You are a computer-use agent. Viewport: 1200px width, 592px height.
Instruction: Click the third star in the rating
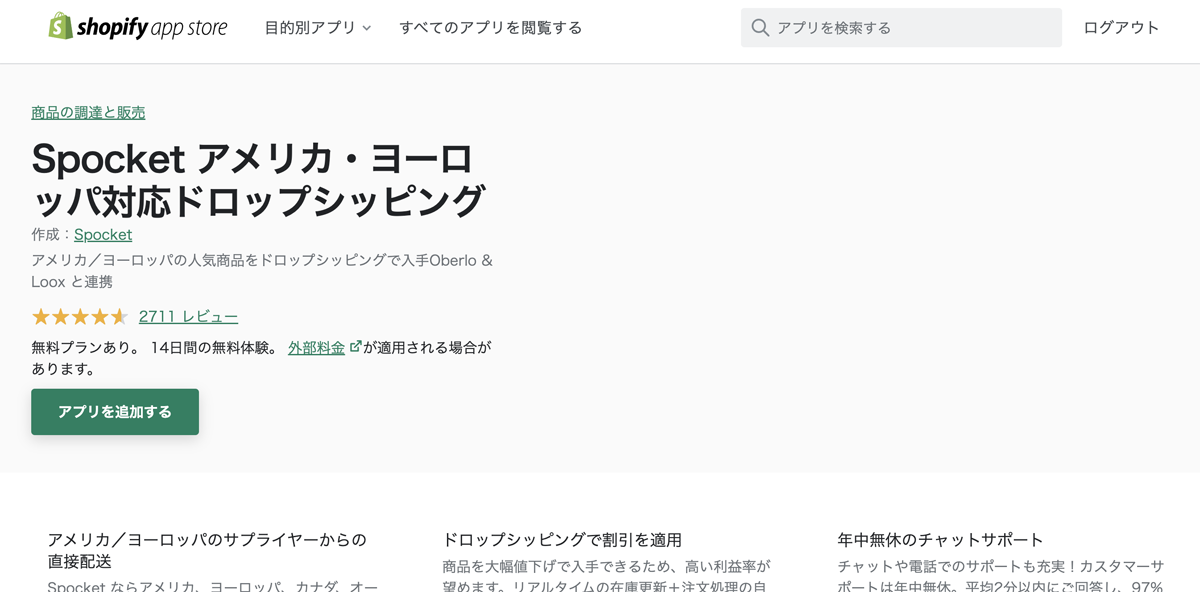[80, 317]
